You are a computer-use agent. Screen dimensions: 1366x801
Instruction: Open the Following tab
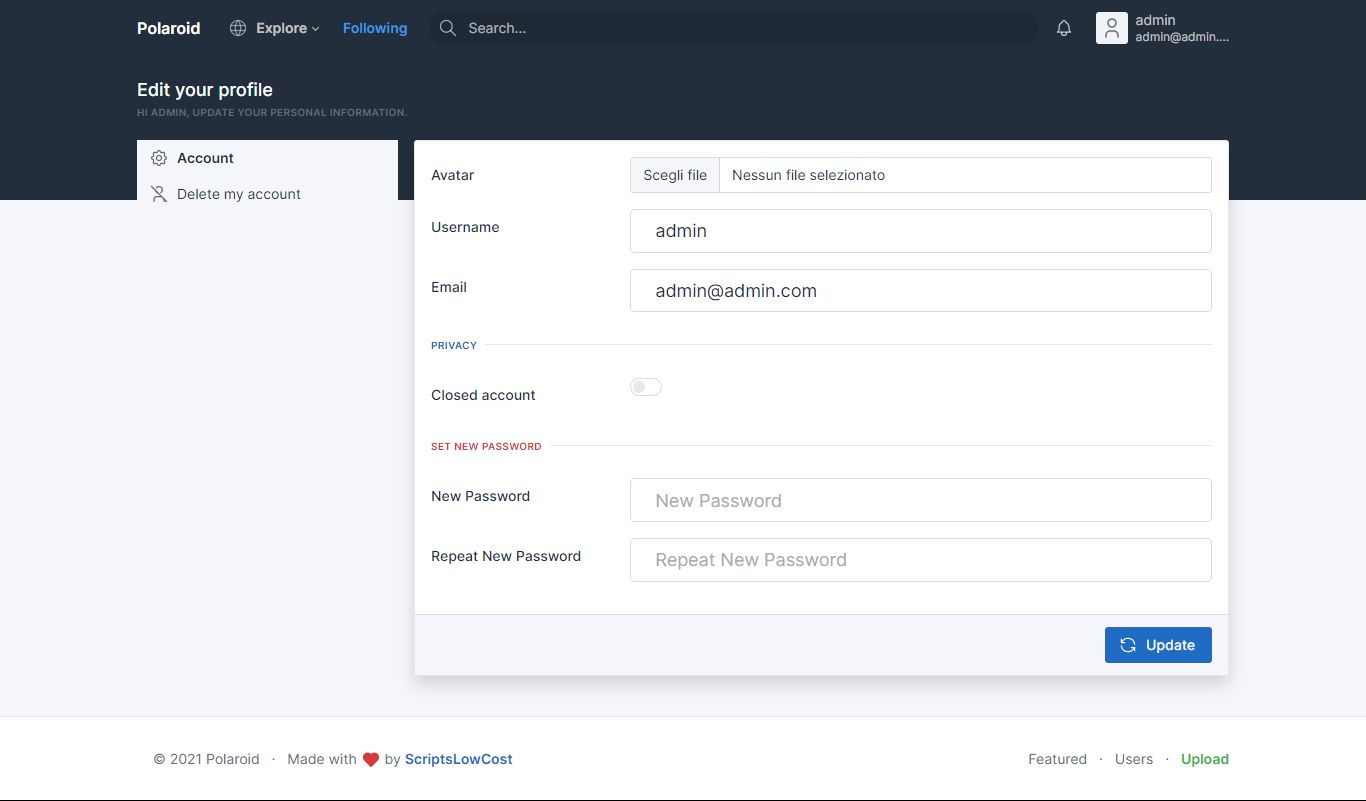[375, 28]
